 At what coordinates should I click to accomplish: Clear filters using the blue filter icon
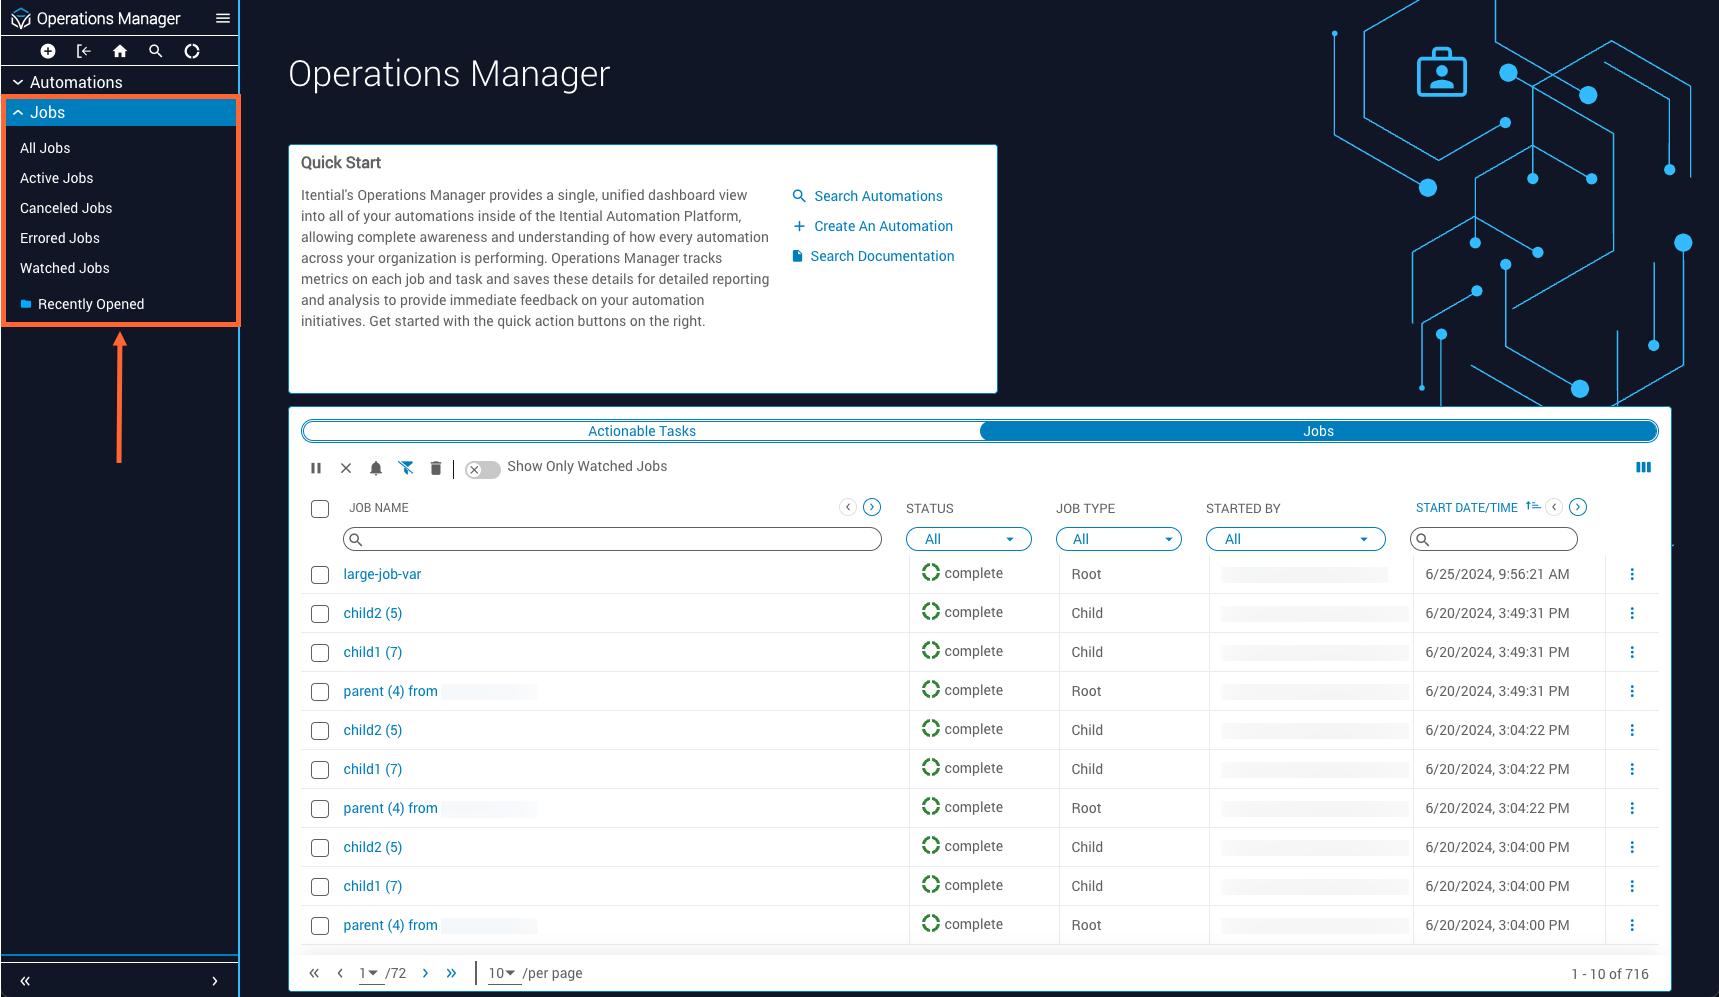point(406,468)
